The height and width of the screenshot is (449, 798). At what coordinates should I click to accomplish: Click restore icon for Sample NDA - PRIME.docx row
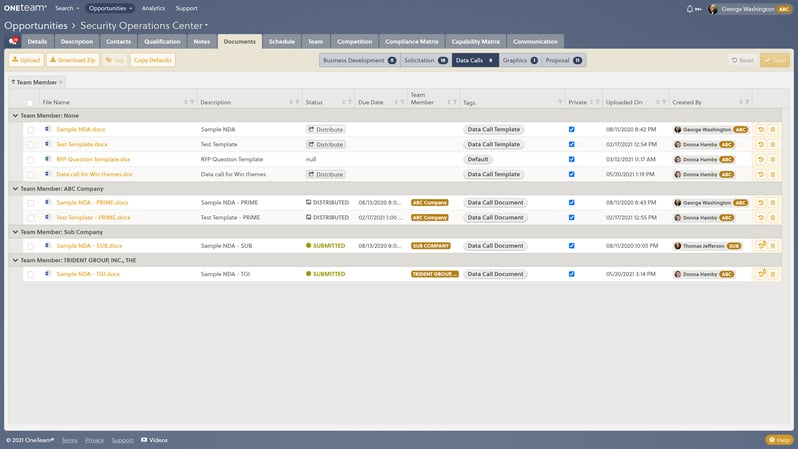[x=761, y=203]
